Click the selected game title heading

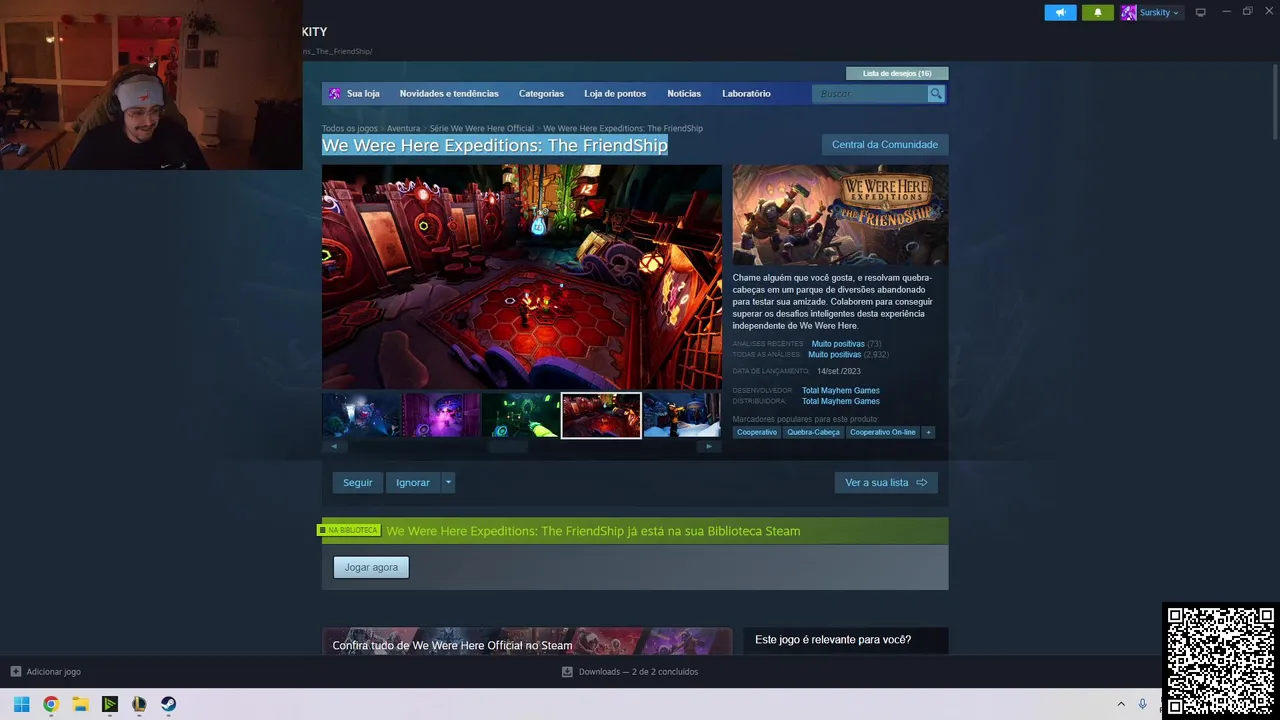[x=495, y=146]
